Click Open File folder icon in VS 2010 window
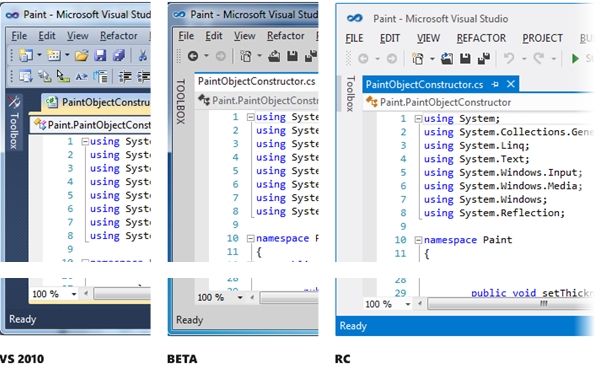The height and width of the screenshot is (372, 600). pyautogui.click(x=81, y=56)
